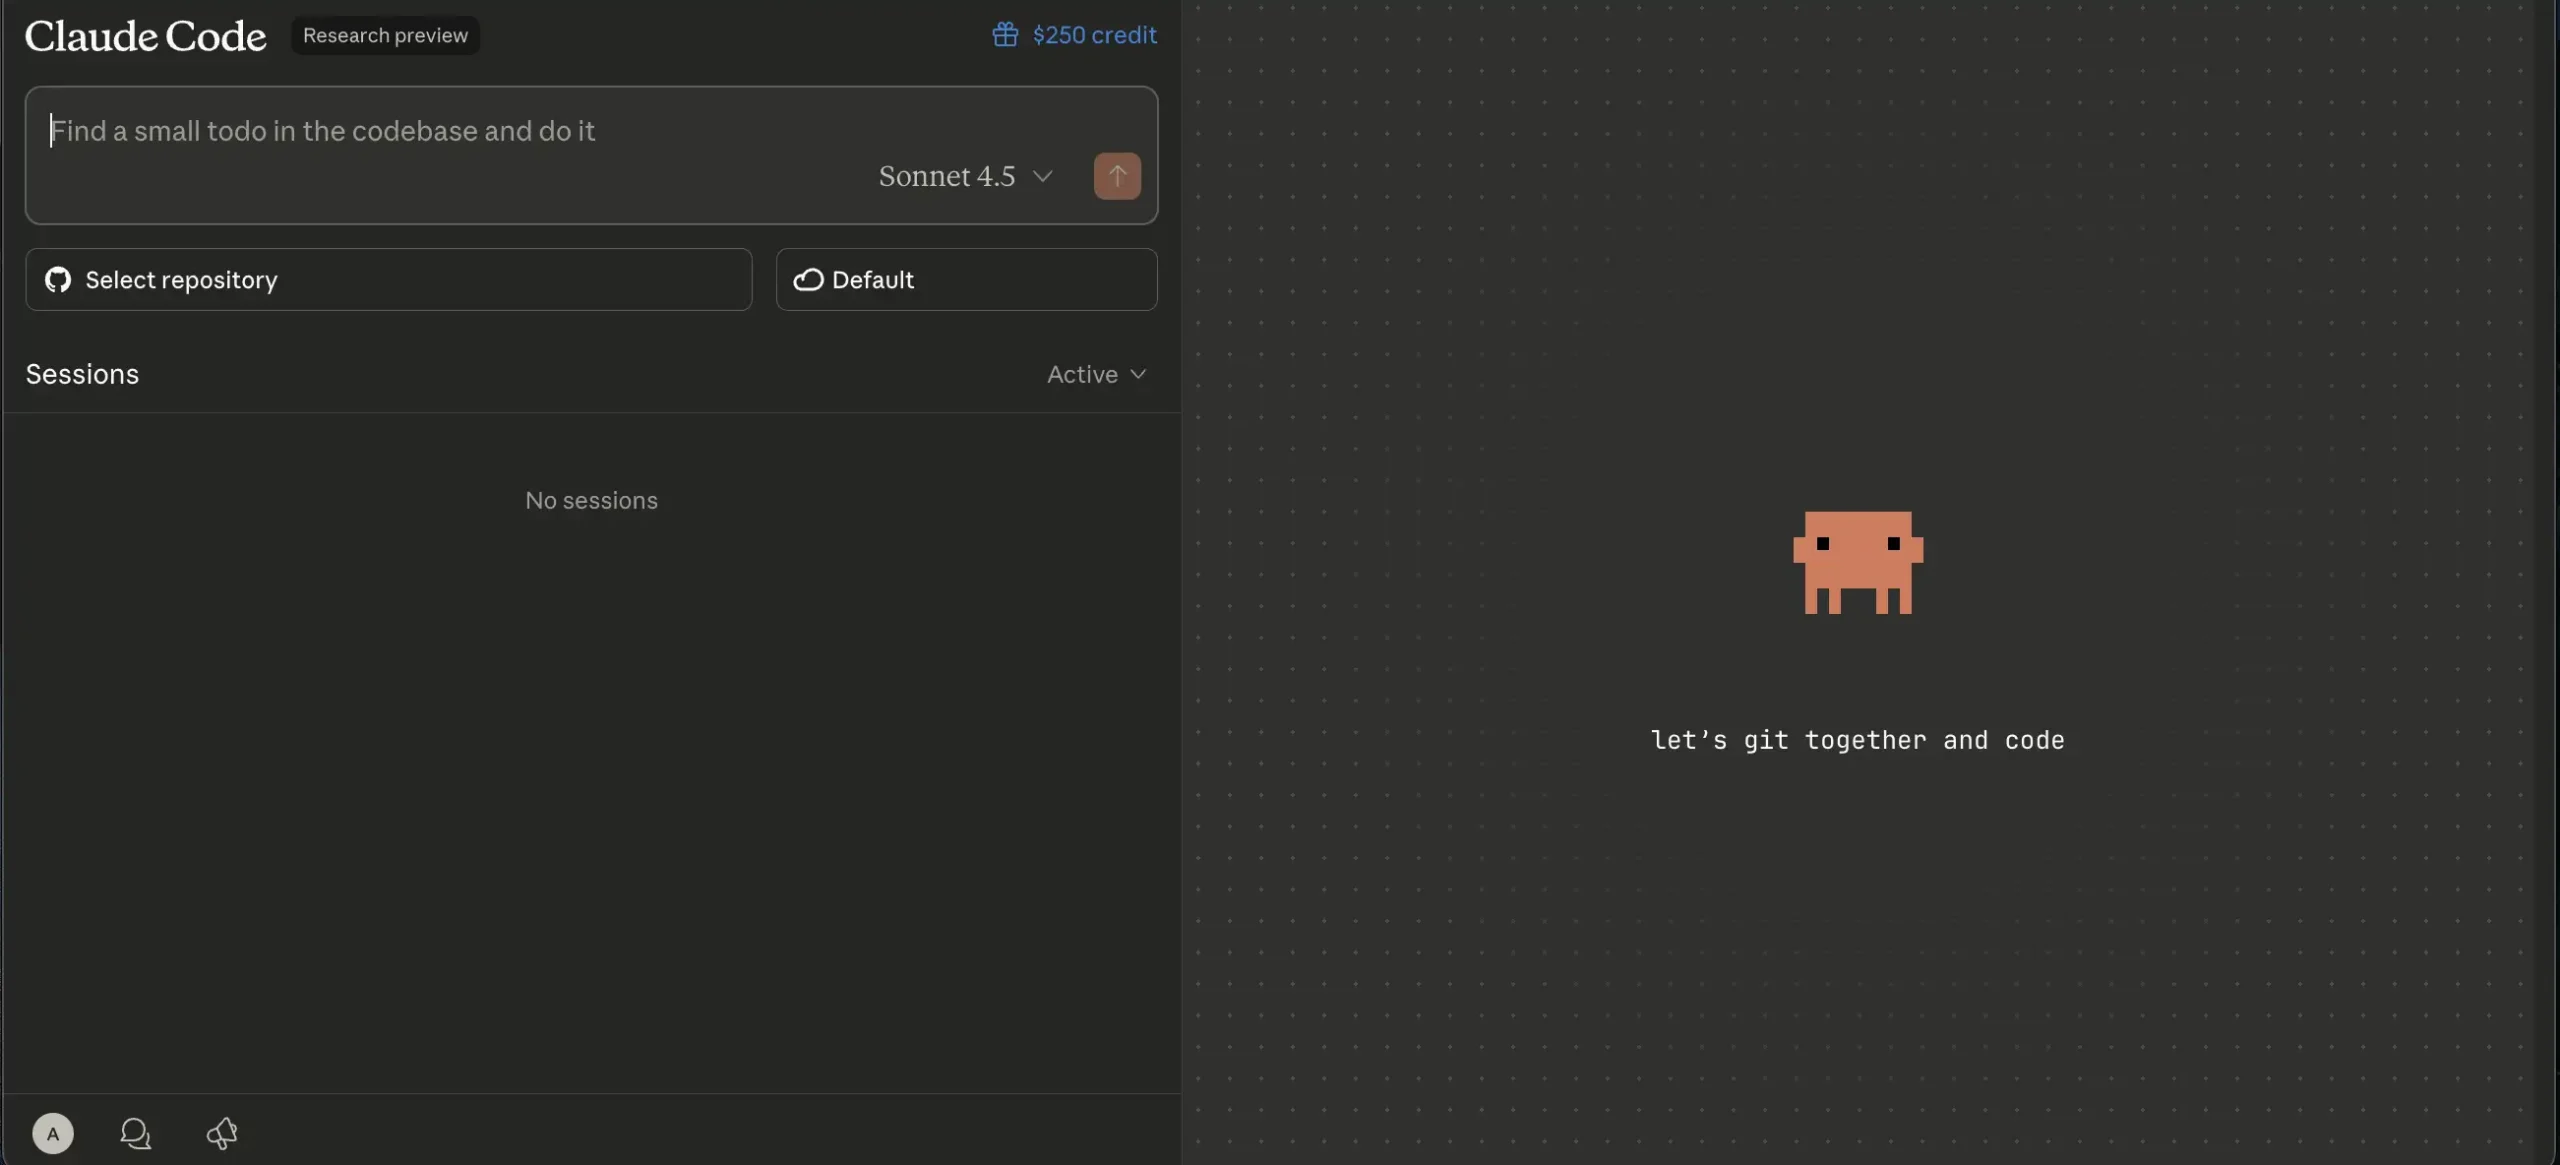Click the No sessions placeholder text
The image size is (2560, 1165).
coord(591,500)
